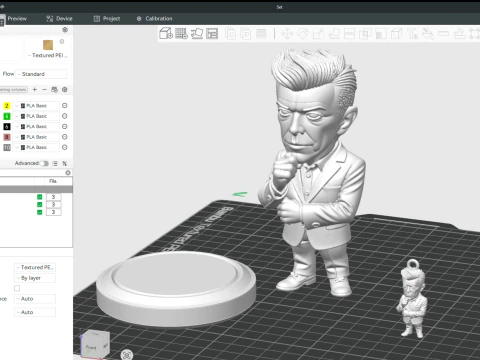This screenshot has height=360, width=480.
Task: Open the Mesh boolean tool
Action: click(x=365, y=34)
